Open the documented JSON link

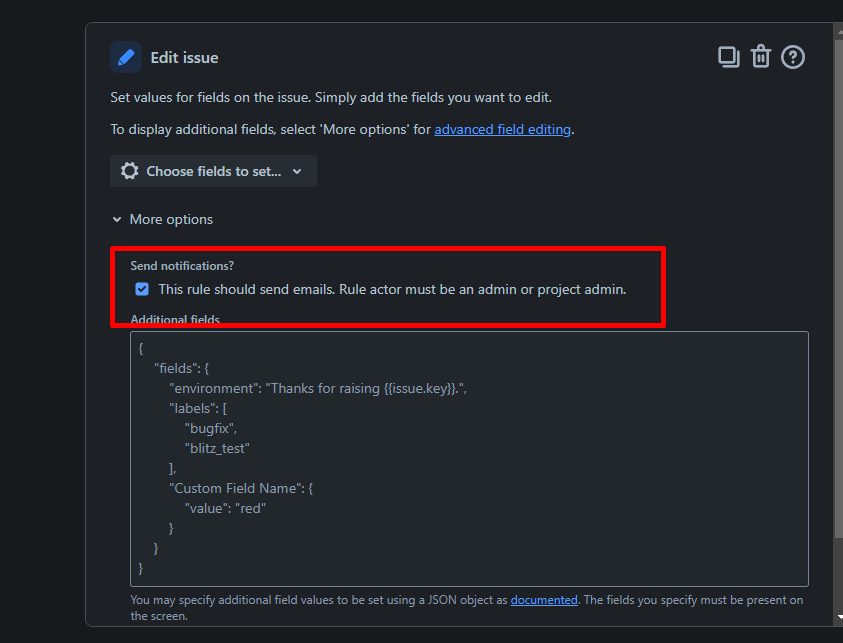[544, 600]
